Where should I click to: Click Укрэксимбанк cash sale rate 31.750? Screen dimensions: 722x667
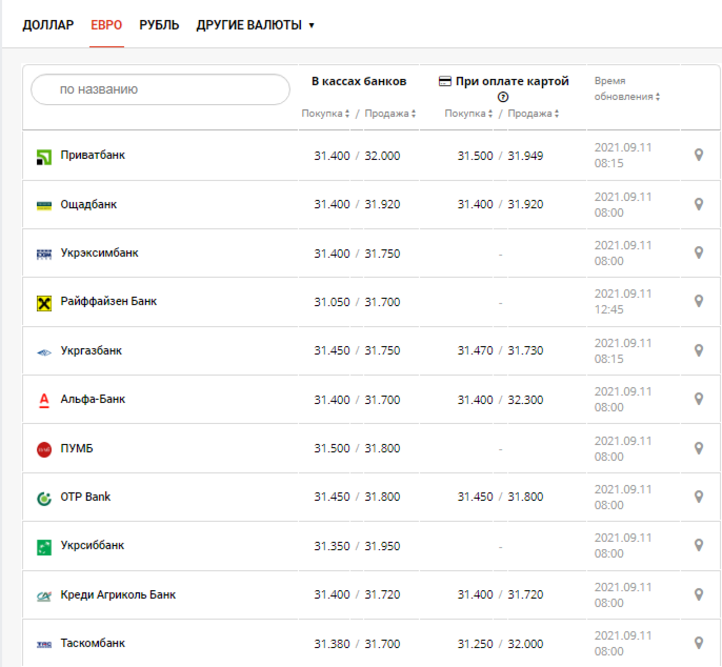(x=382, y=254)
